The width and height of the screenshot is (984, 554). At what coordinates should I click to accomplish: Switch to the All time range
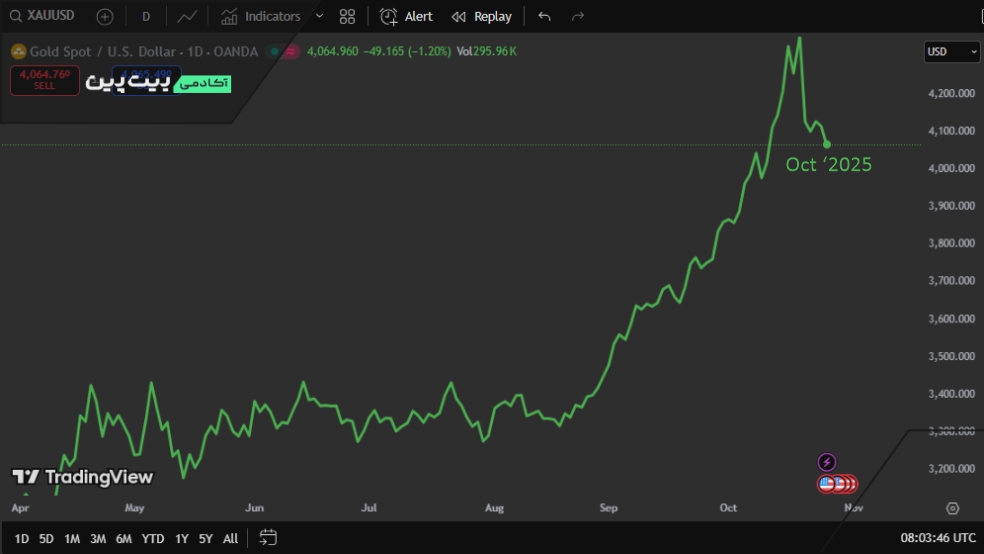[230, 539]
